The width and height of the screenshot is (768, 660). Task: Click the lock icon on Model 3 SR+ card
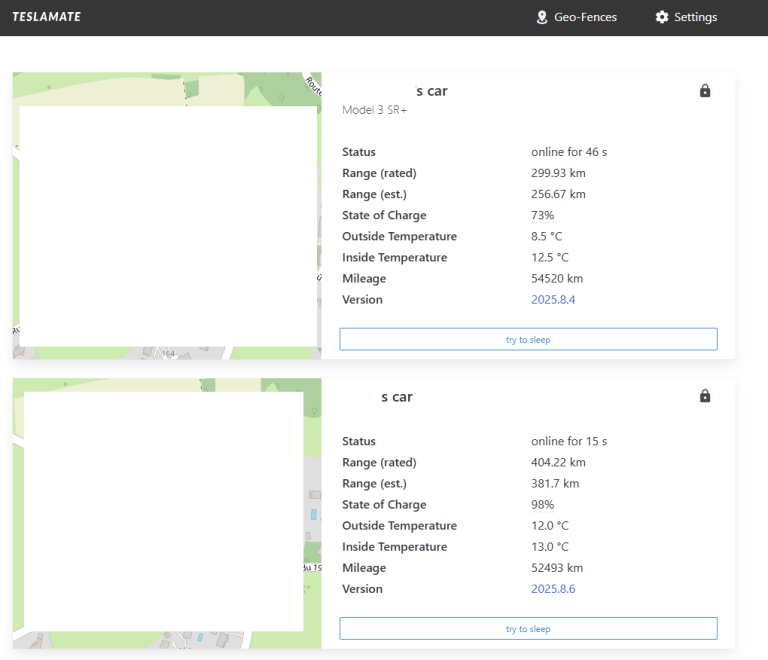(705, 91)
